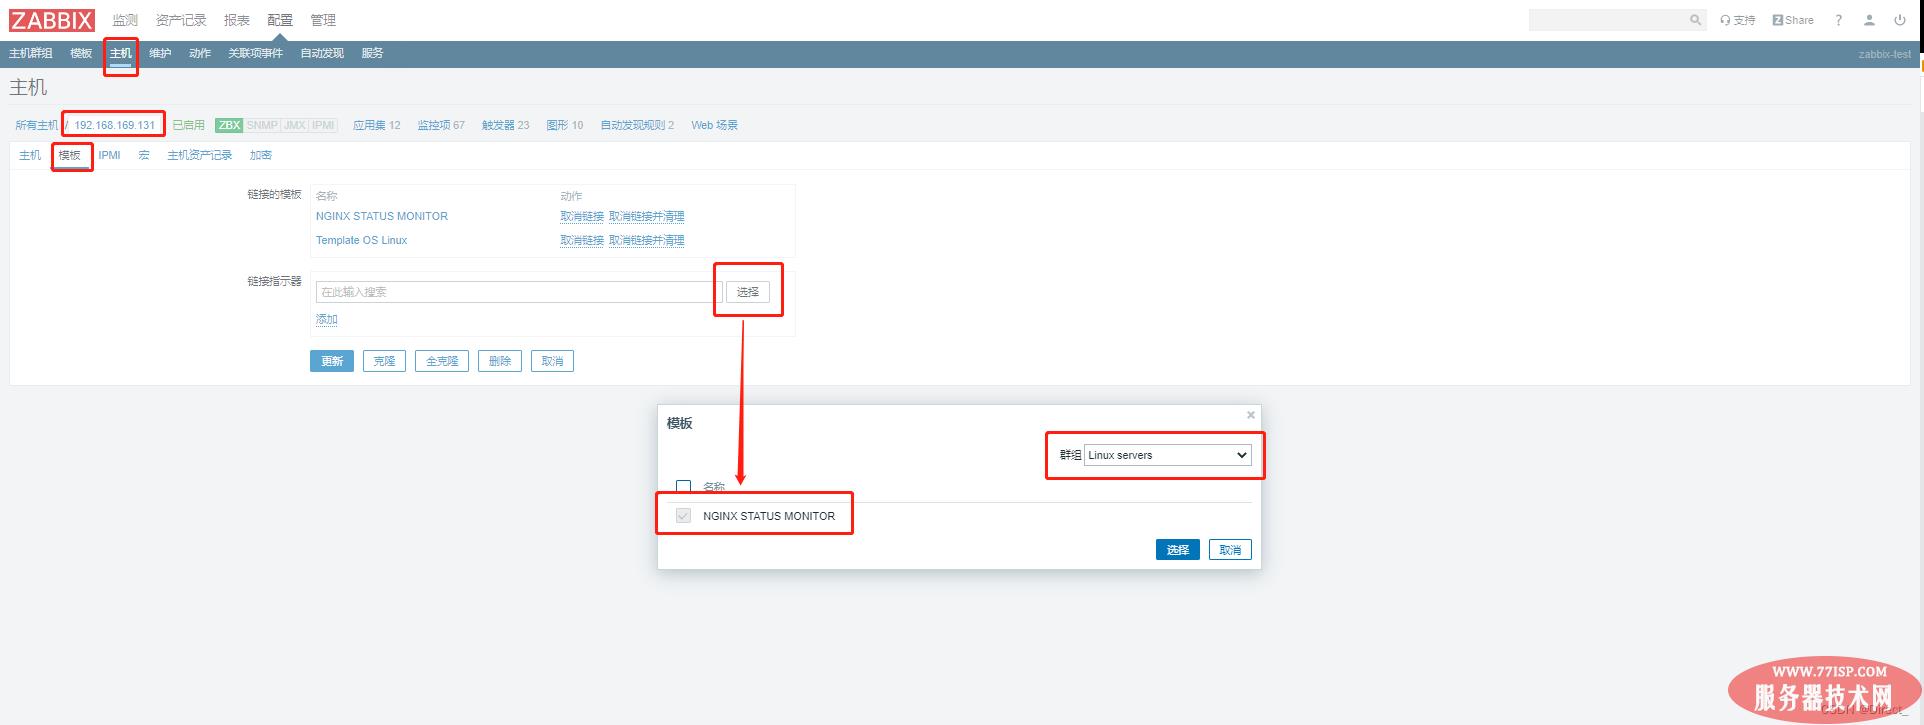1924x725 pixels.
Task: Click host 192.168.169.131 breadcrumb
Action: 115,125
